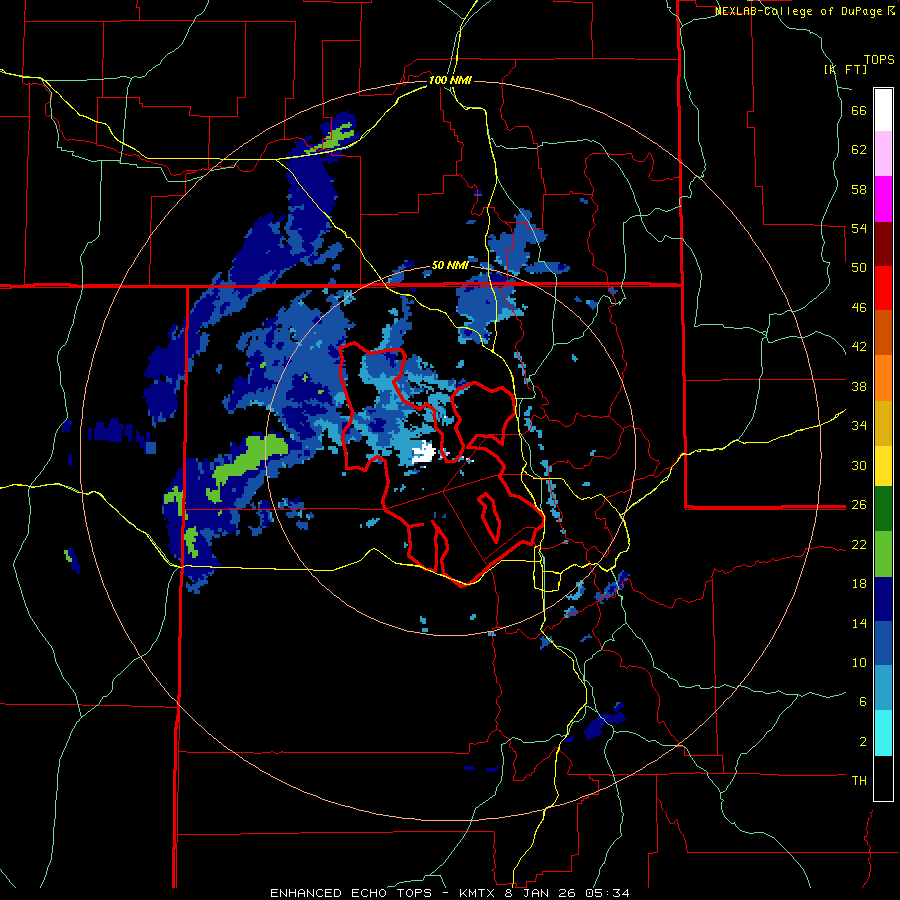Click the magenta segment of the tops legend

(x=883, y=199)
